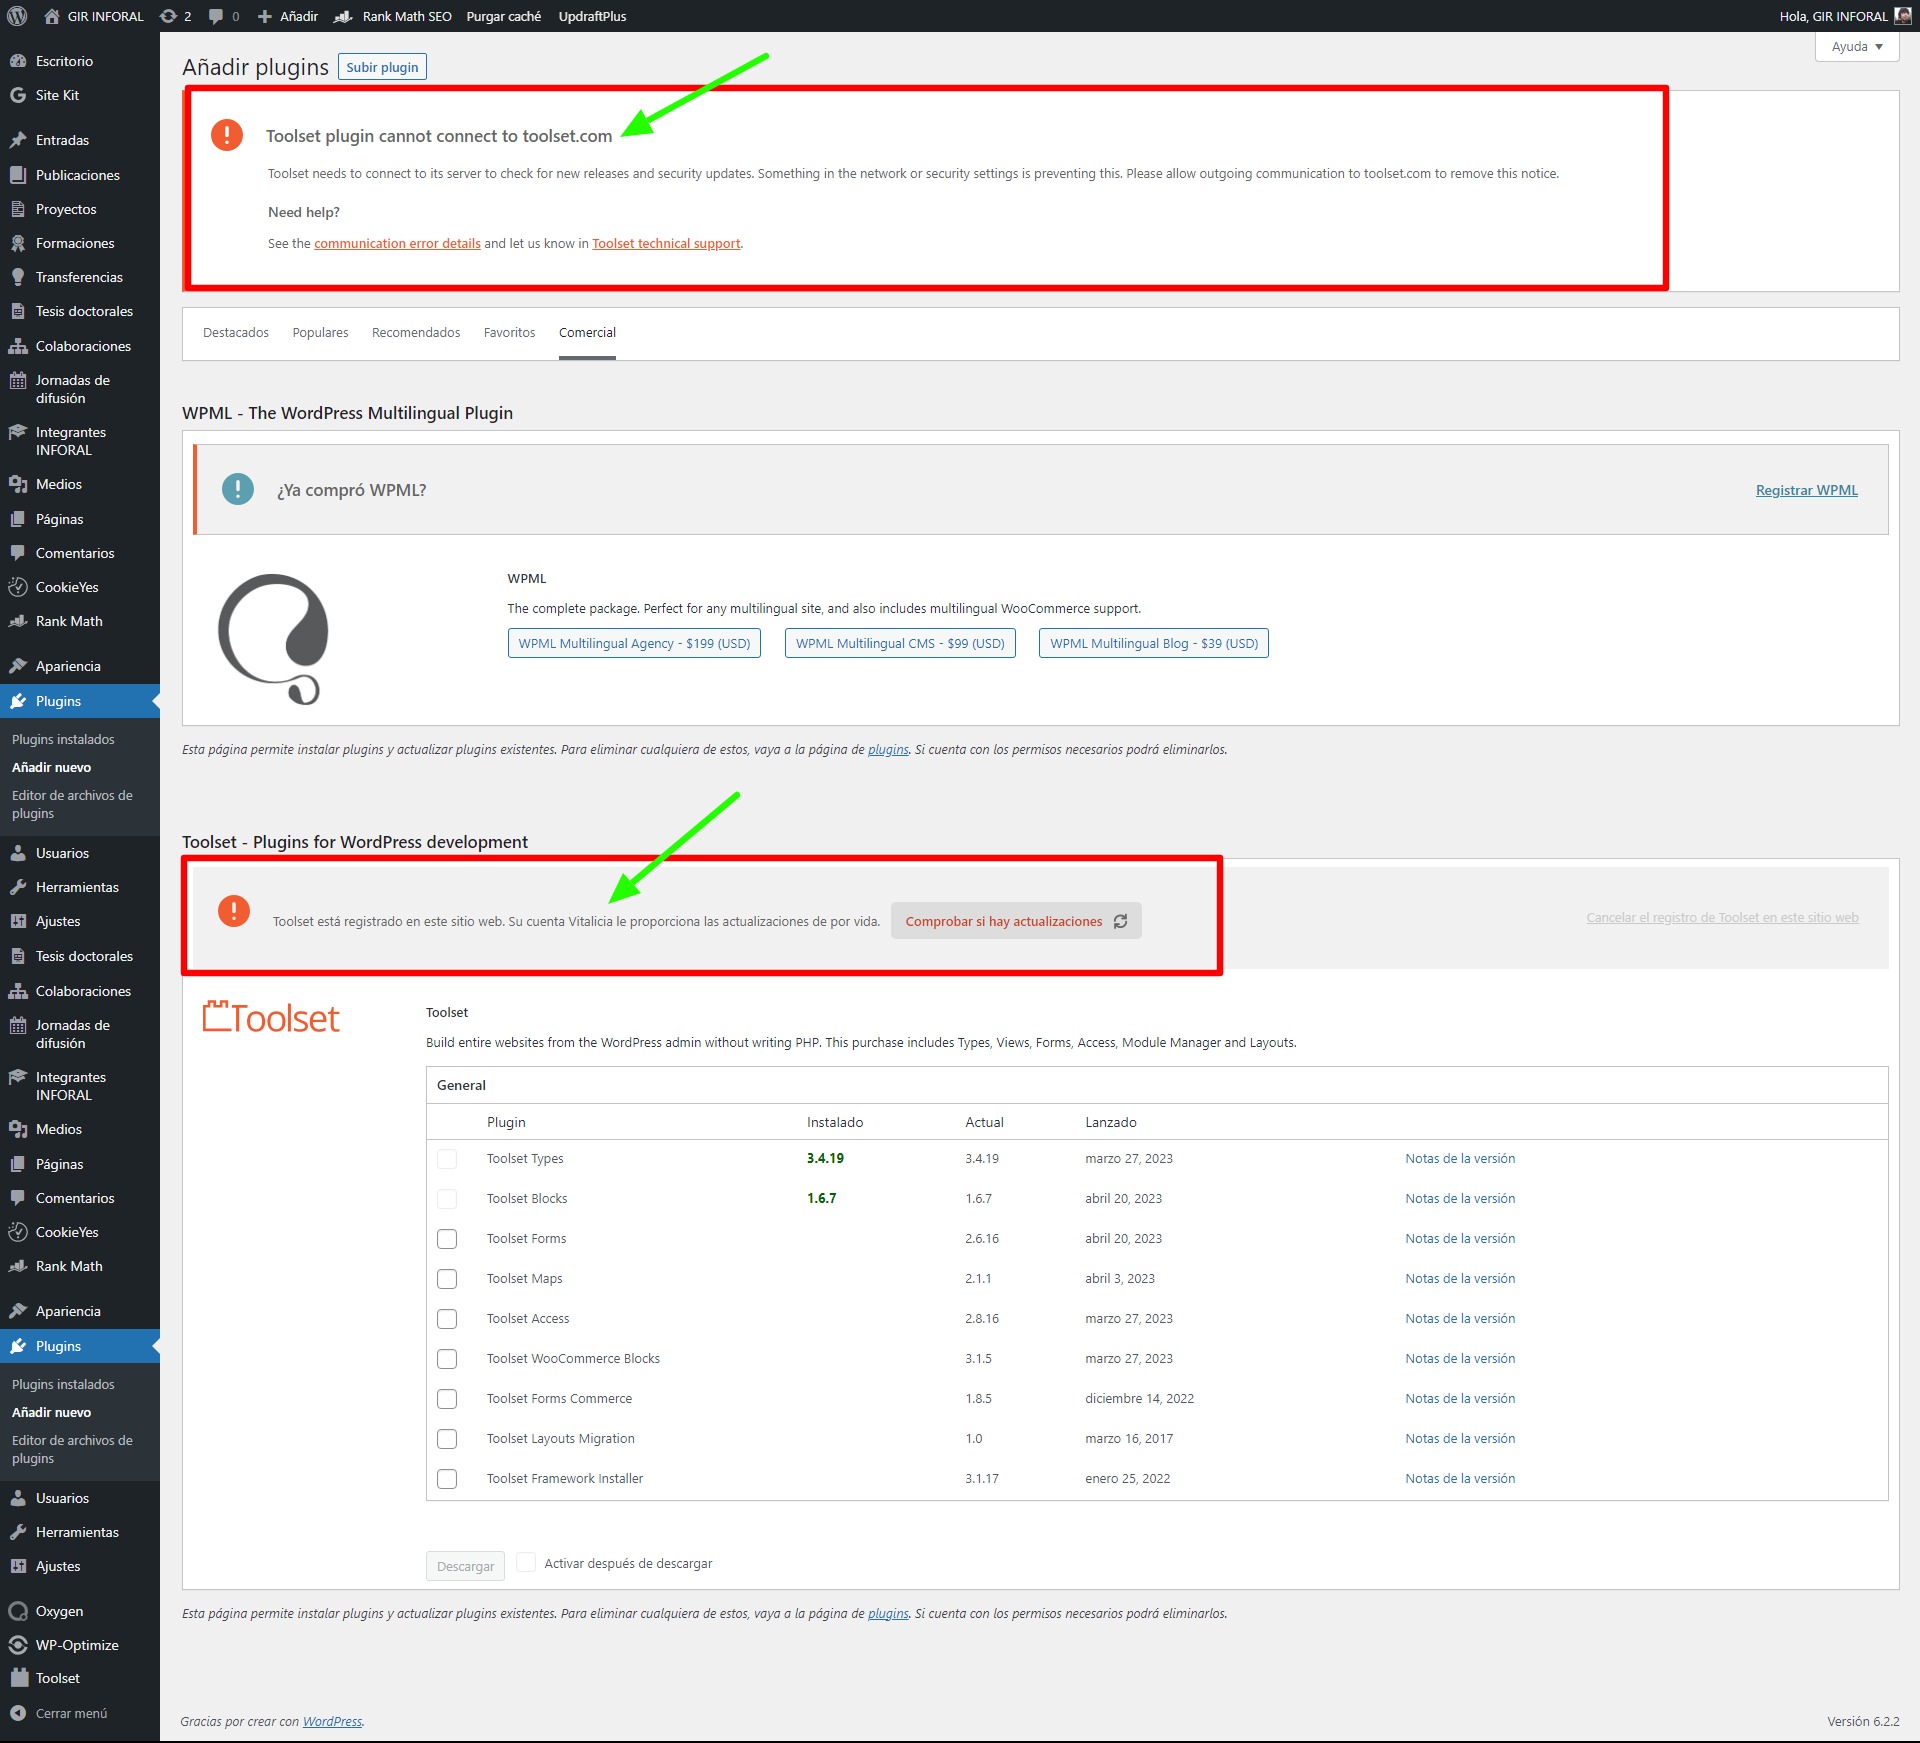
Task: Open the Proyectos sidebar icon
Action: 18,209
